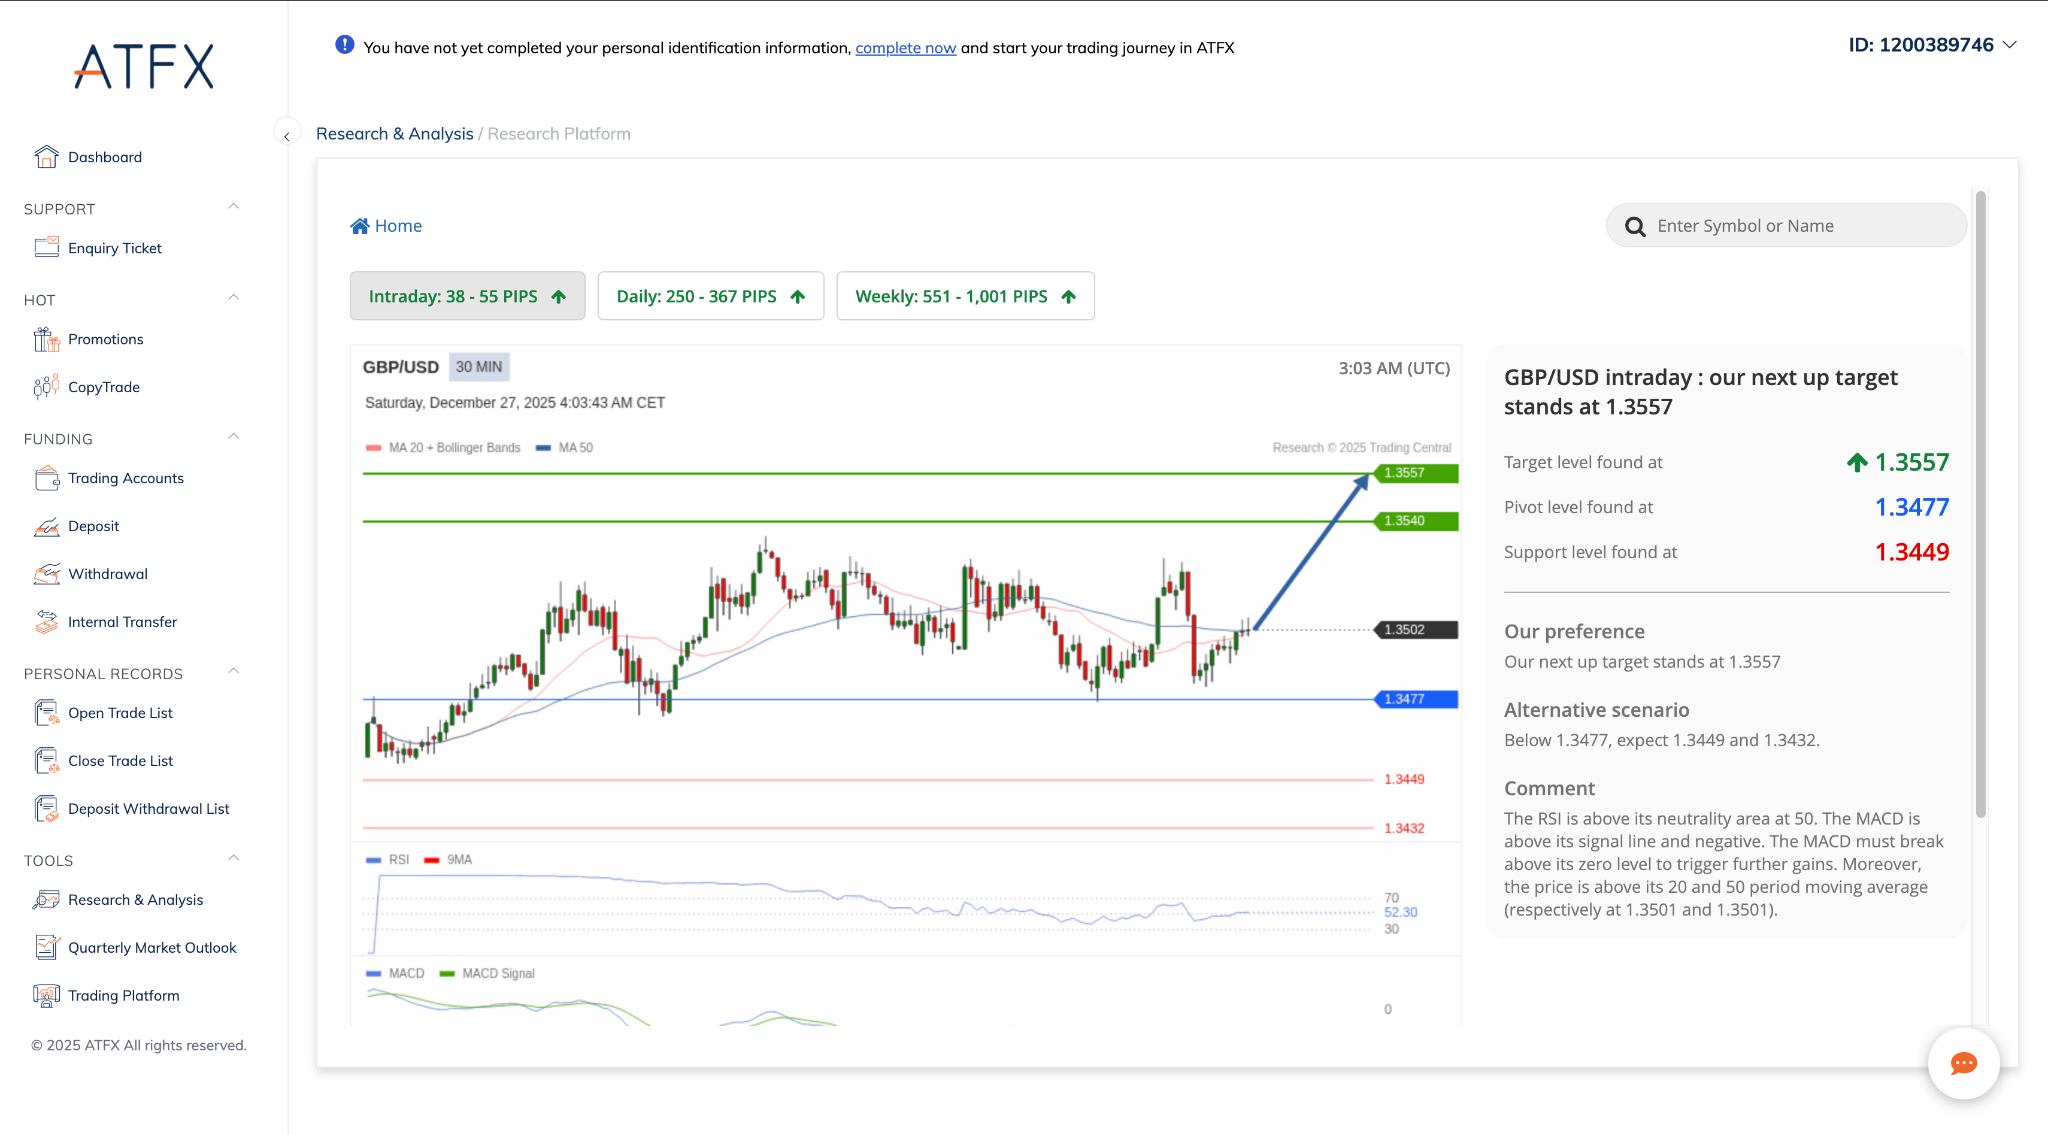
Task: Click the blue info alert icon
Action: [x=344, y=45]
